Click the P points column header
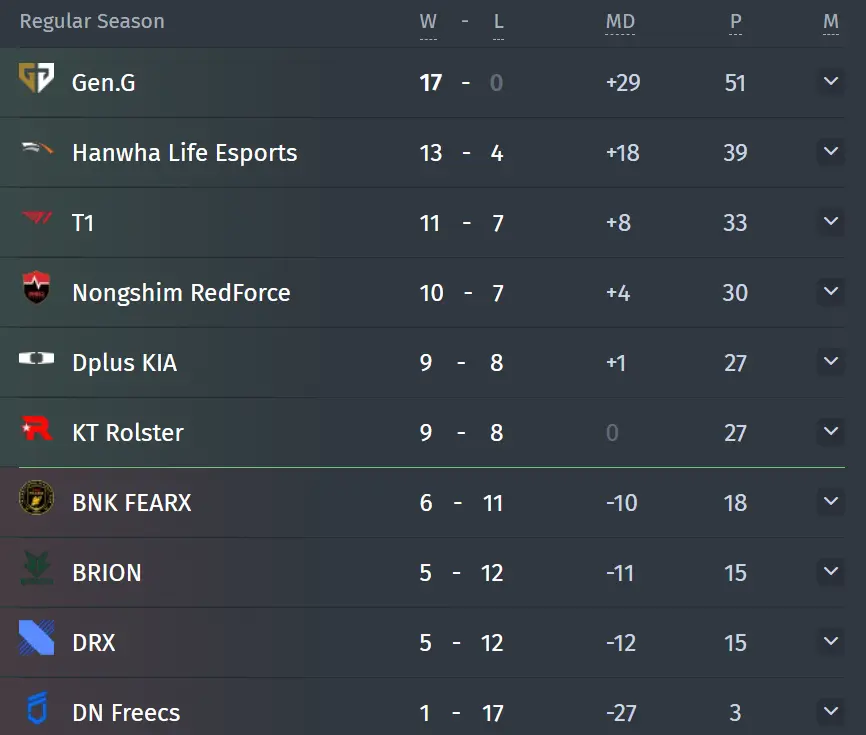This screenshot has height=735, width=866. (x=735, y=22)
